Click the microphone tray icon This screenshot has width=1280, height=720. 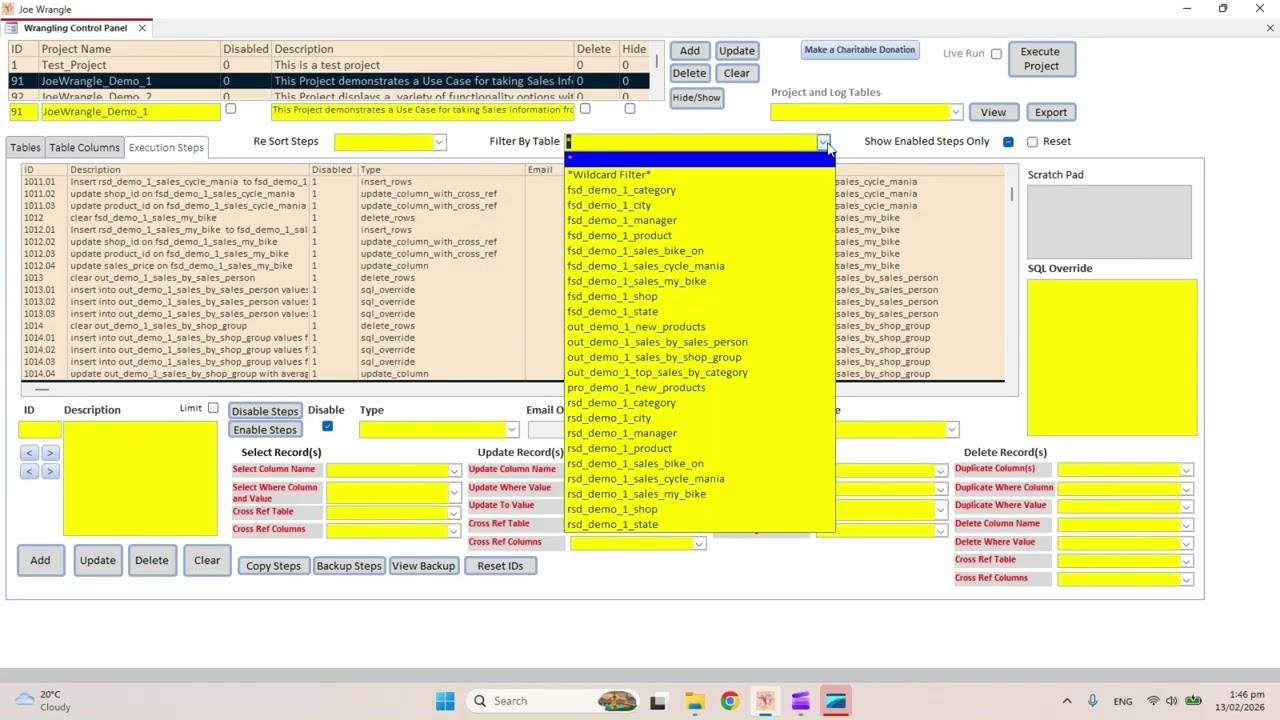[x=1093, y=701]
